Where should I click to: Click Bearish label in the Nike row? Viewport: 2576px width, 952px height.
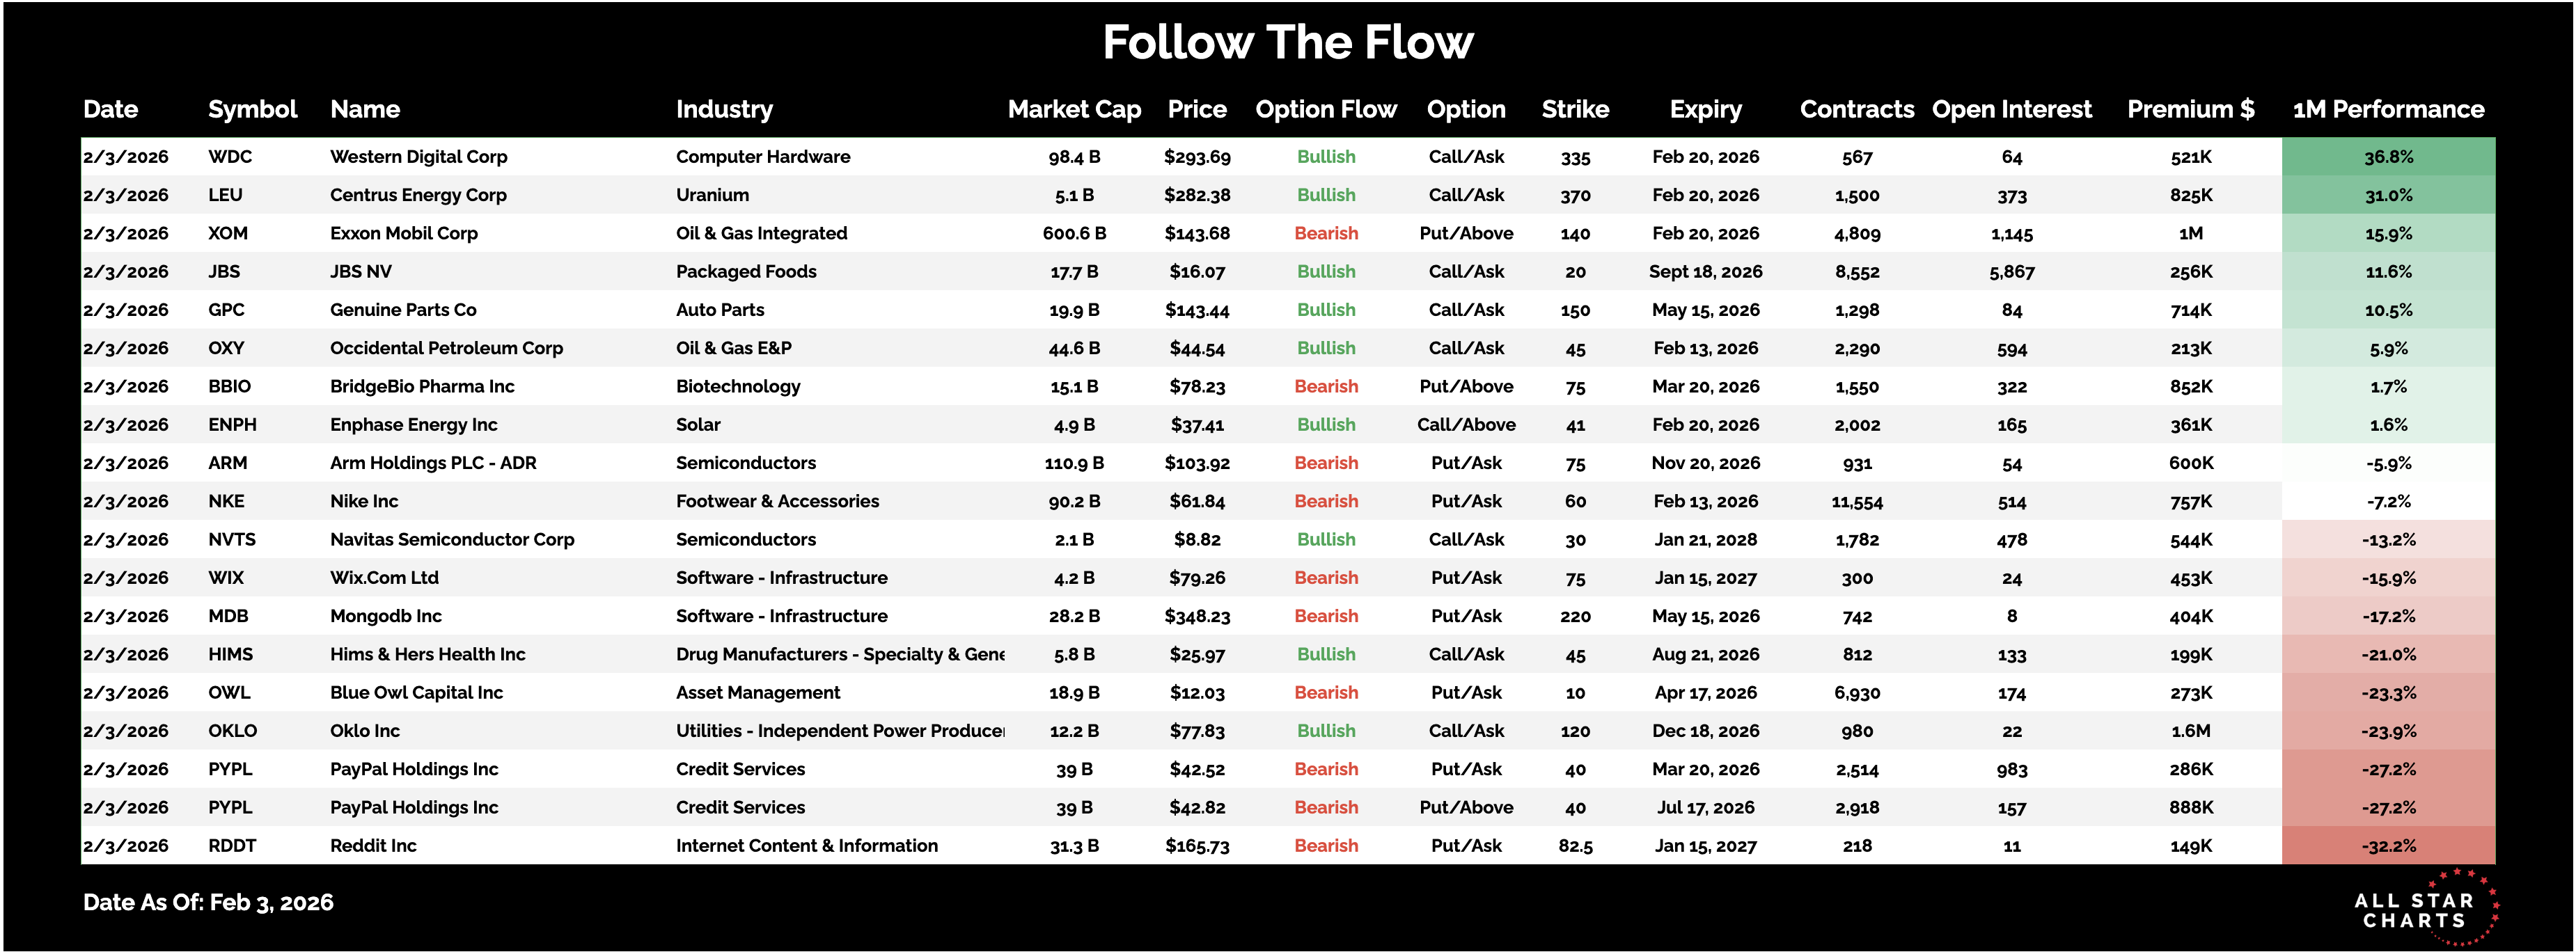click(x=1326, y=501)
